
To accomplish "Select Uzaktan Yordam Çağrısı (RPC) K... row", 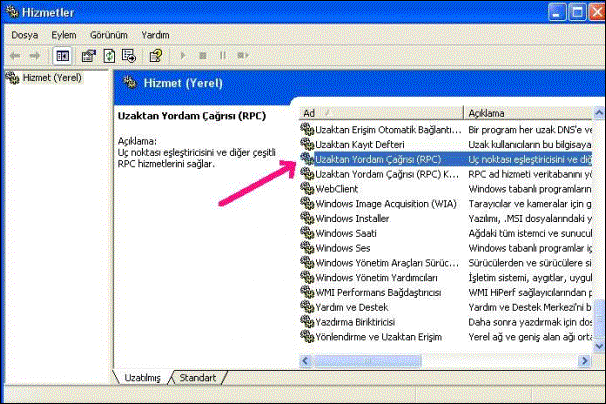I will point(387,174).
